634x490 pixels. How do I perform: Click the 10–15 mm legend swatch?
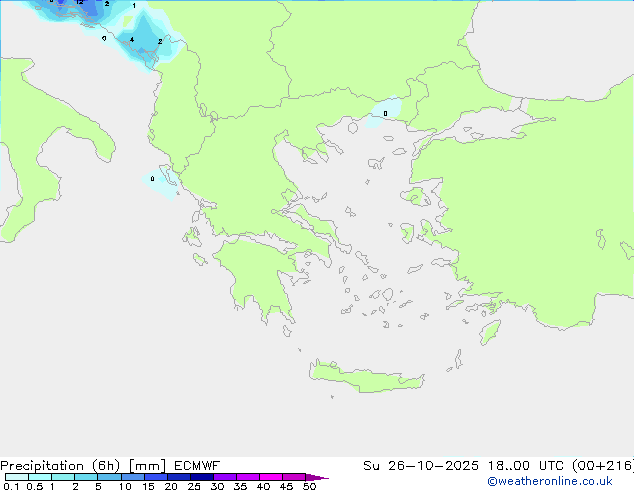(x=132, y=477)
